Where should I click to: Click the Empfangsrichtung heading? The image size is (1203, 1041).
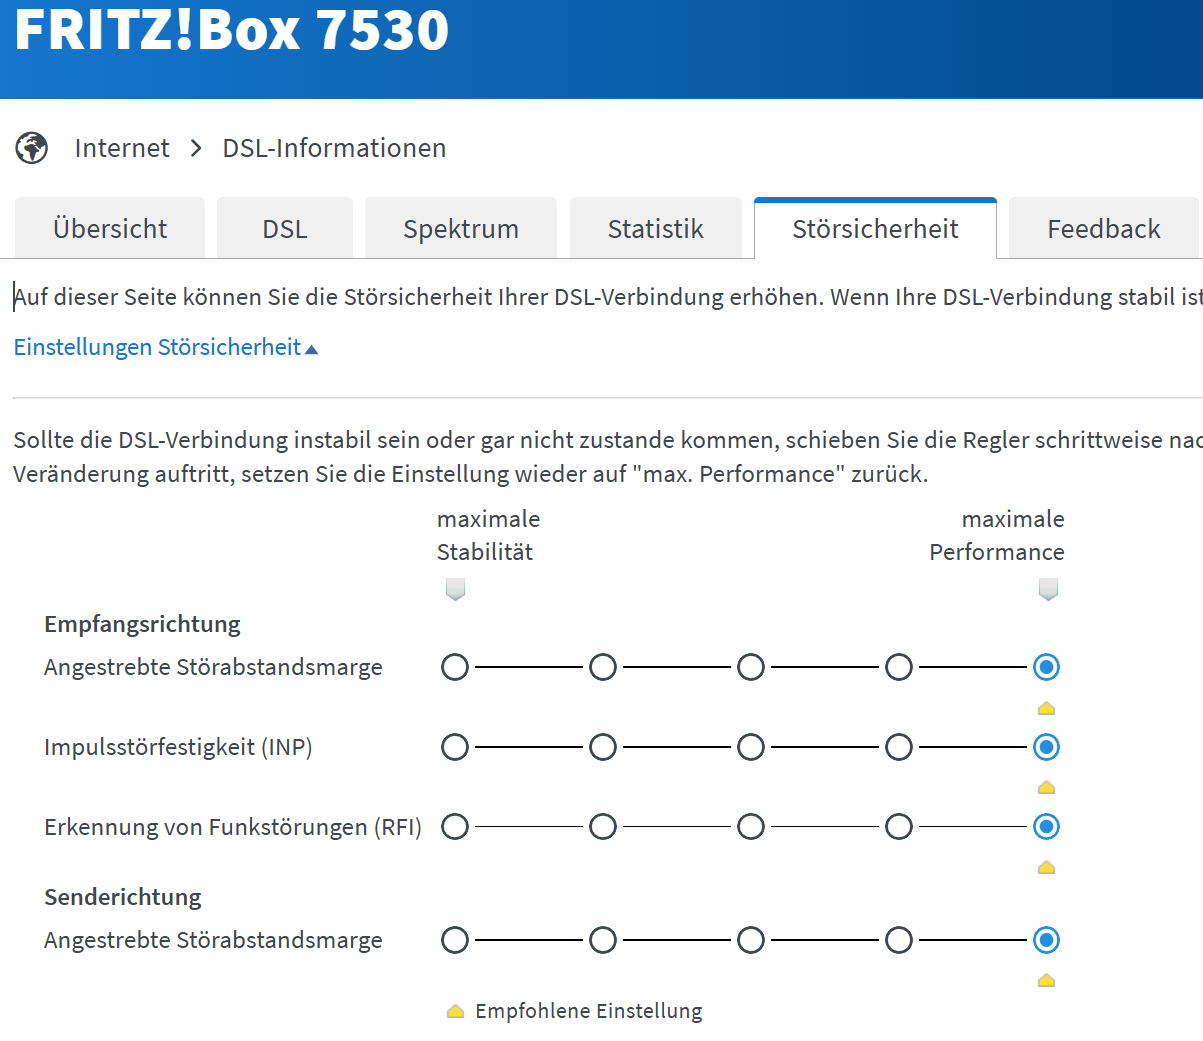pyautogui.click(x=143, y=624)
